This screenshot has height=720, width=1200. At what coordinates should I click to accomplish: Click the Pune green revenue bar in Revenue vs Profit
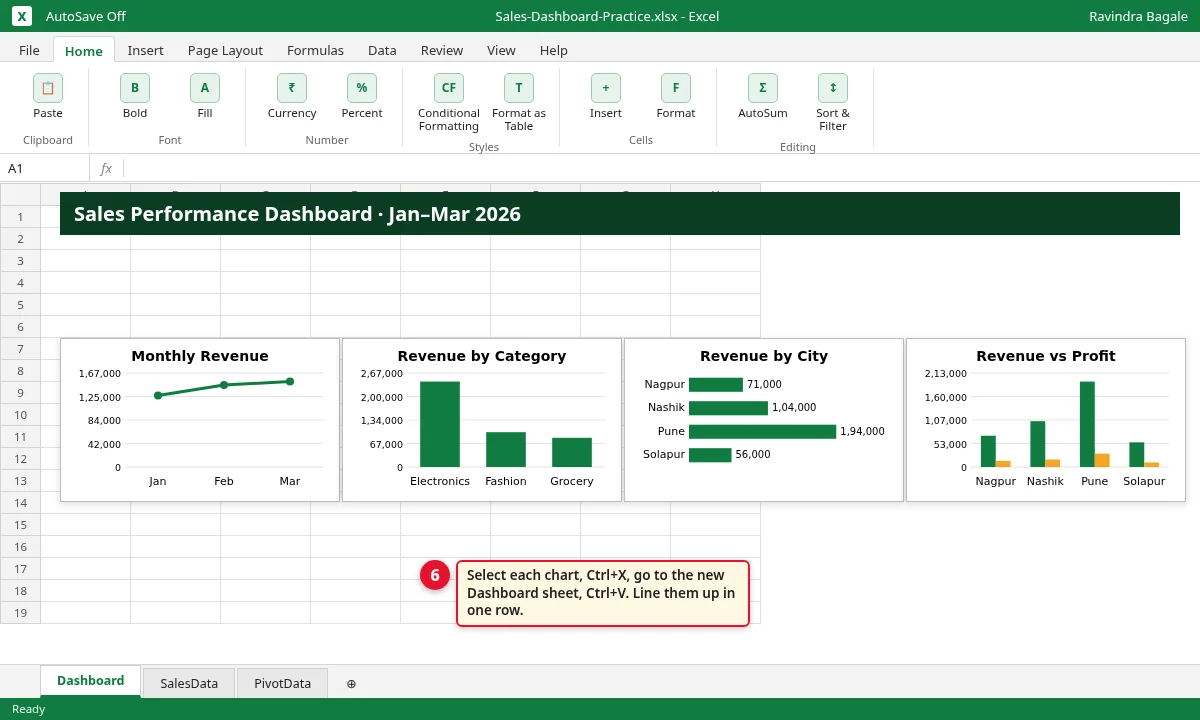(1087, 424)
